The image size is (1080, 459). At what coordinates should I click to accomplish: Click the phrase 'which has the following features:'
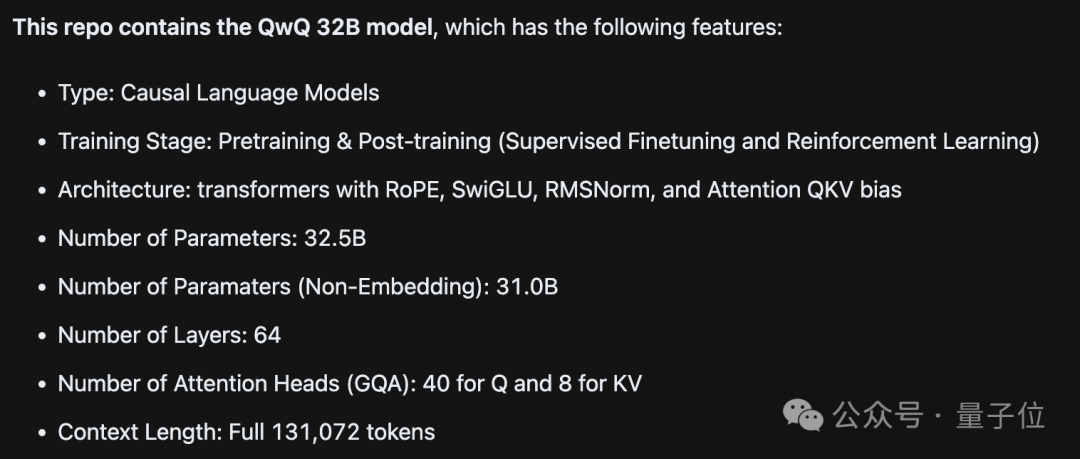(614, 28)
